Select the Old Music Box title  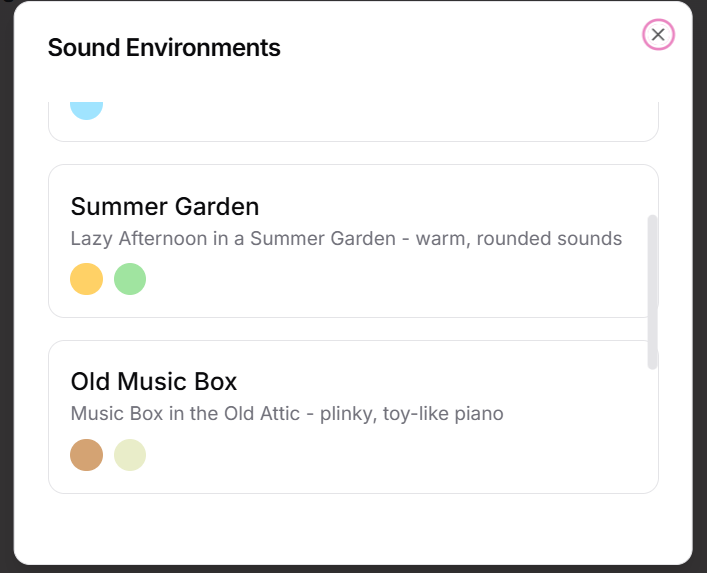(154, 382)
